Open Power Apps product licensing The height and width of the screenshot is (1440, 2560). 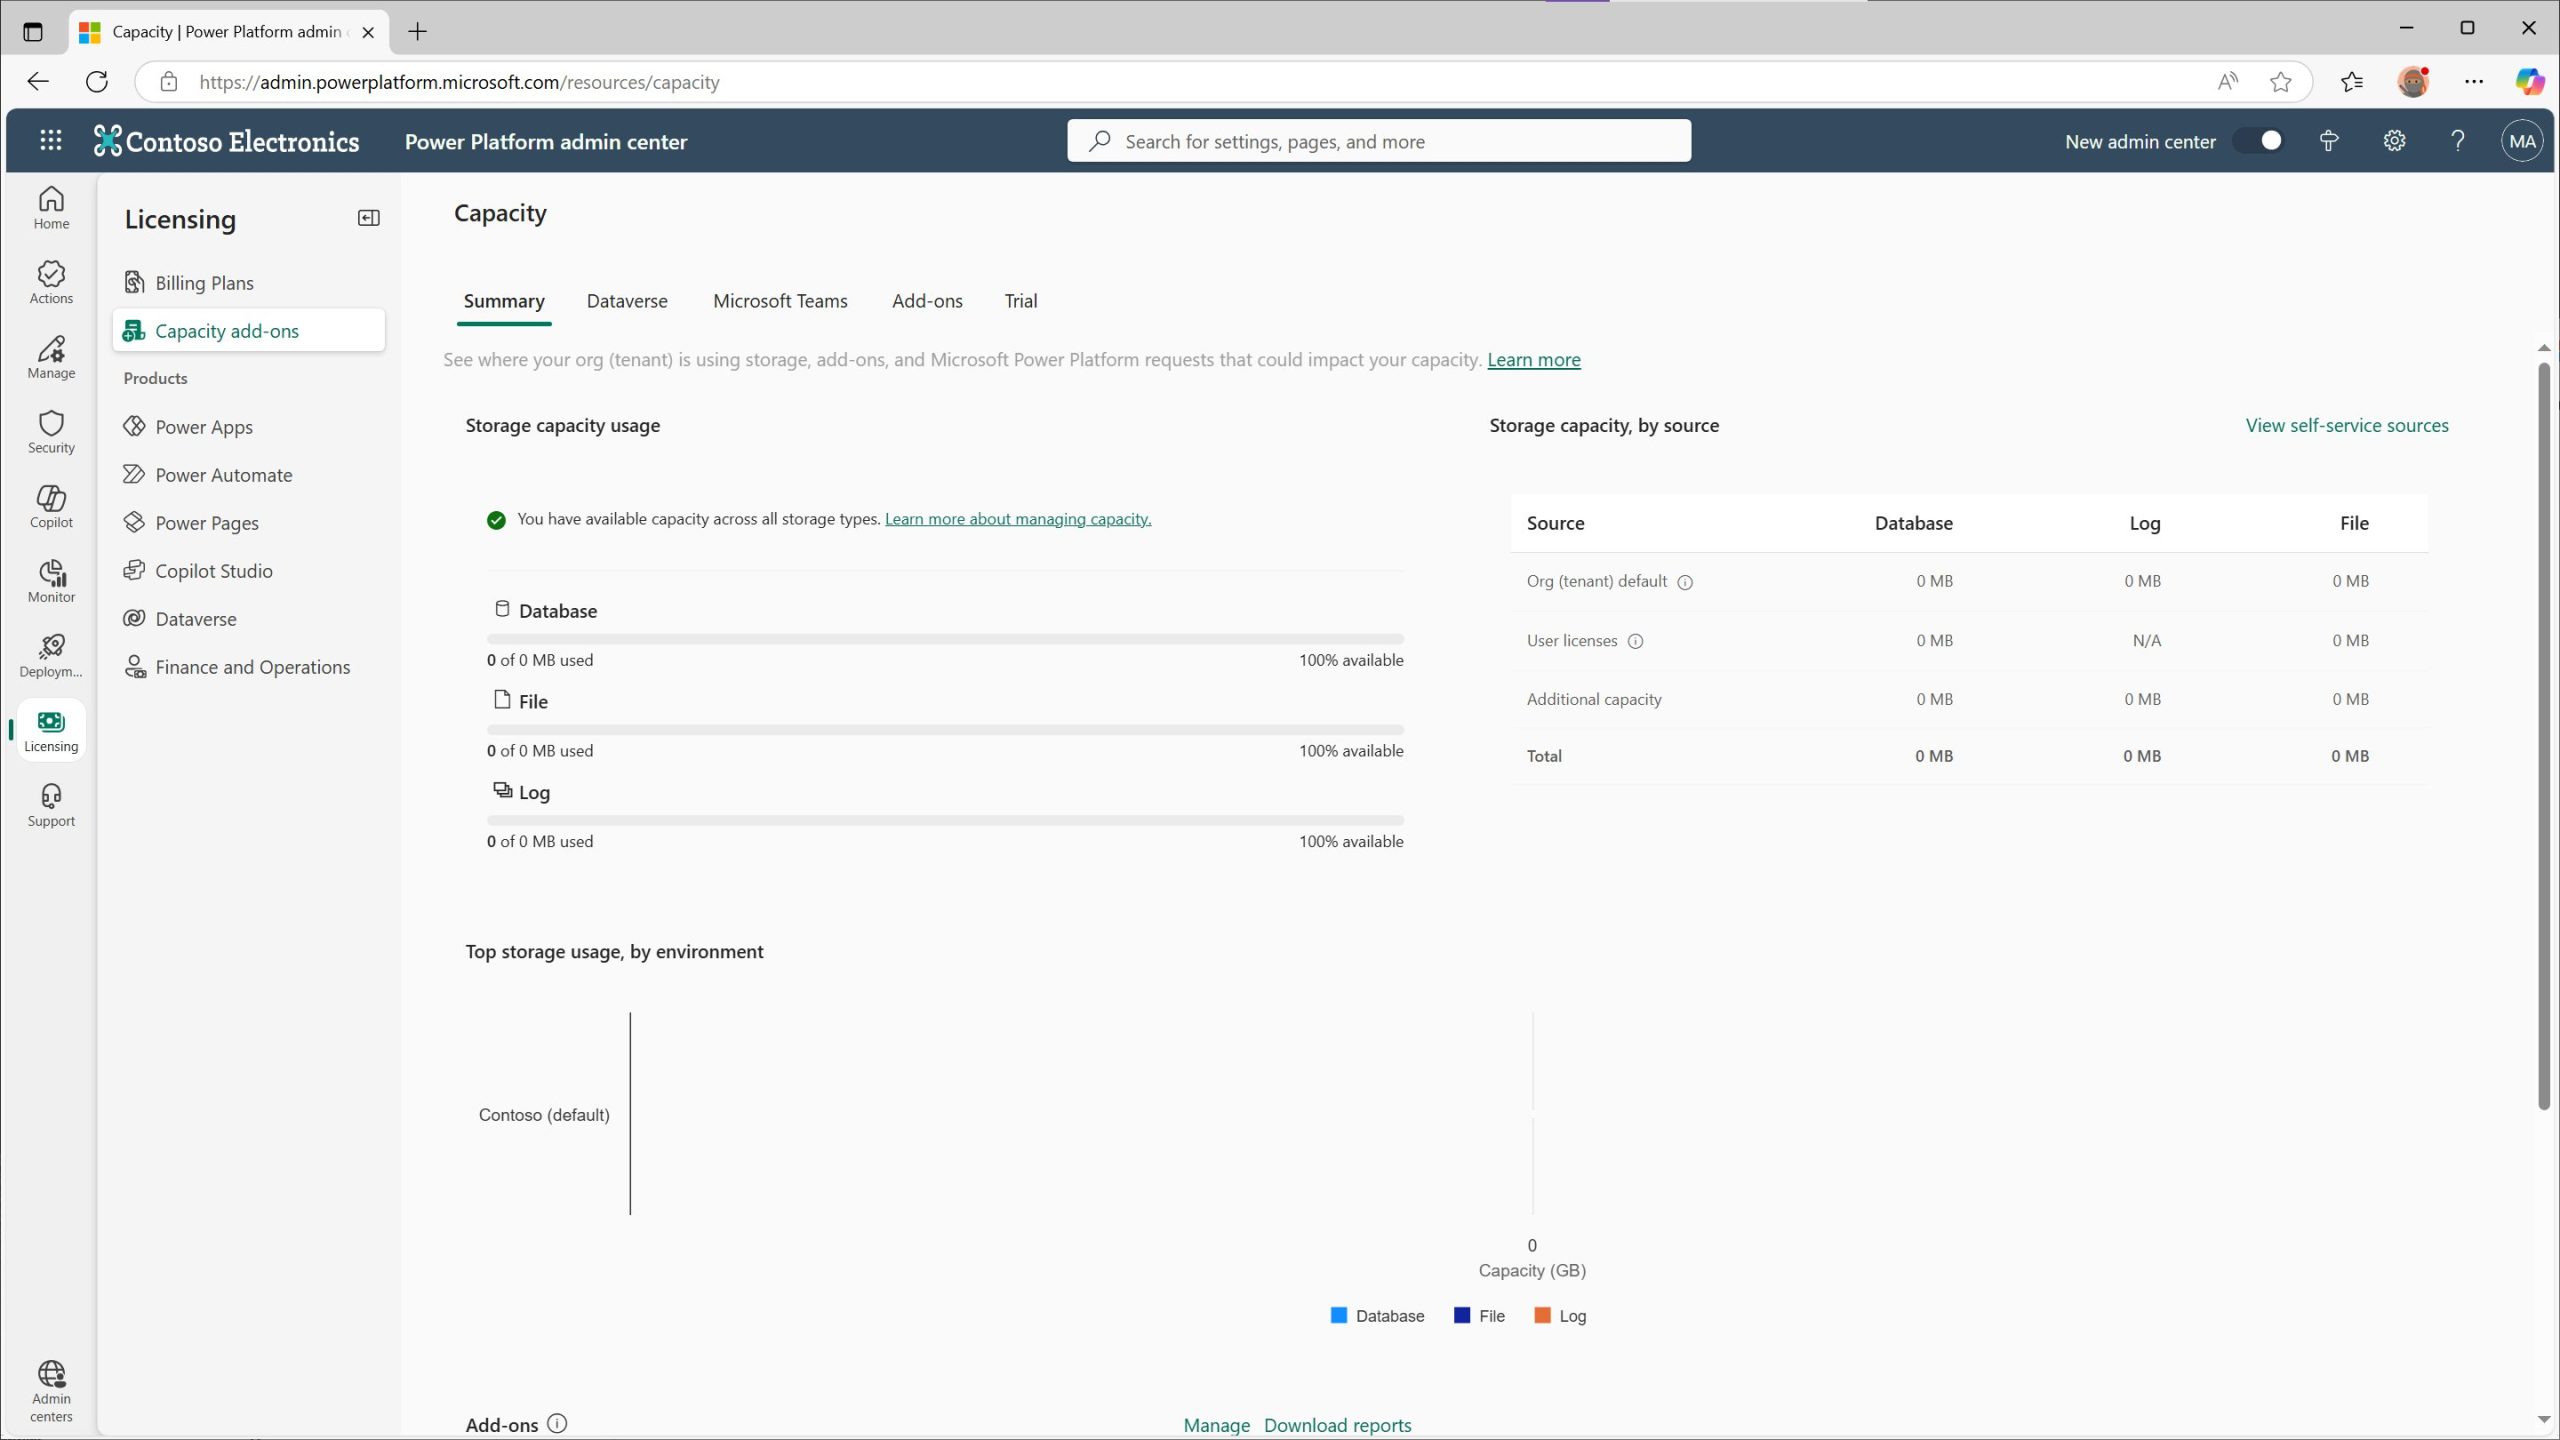249,427
